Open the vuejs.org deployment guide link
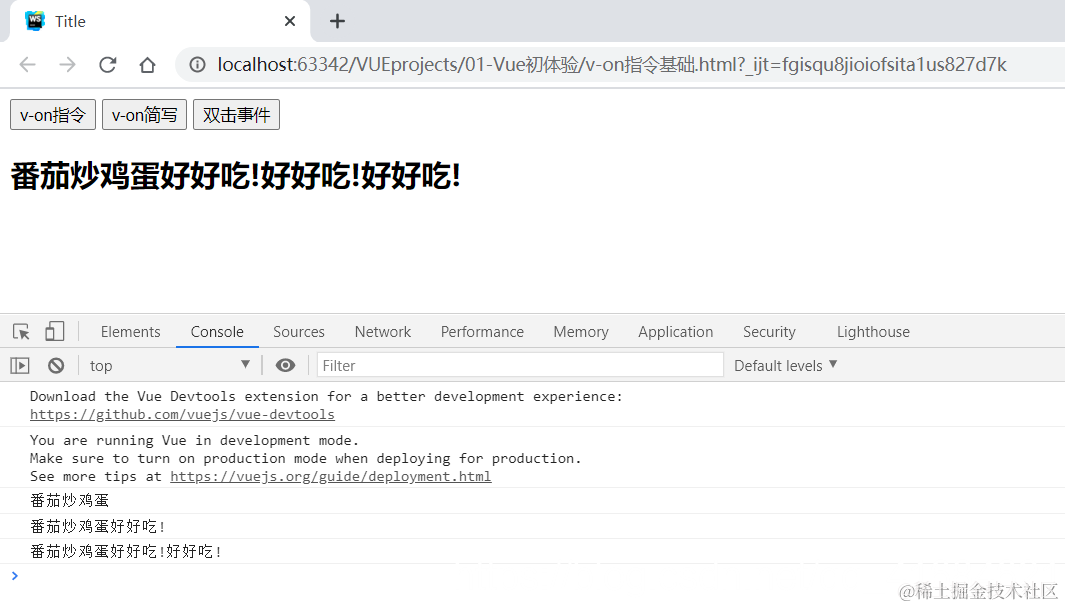 [330, 477]
